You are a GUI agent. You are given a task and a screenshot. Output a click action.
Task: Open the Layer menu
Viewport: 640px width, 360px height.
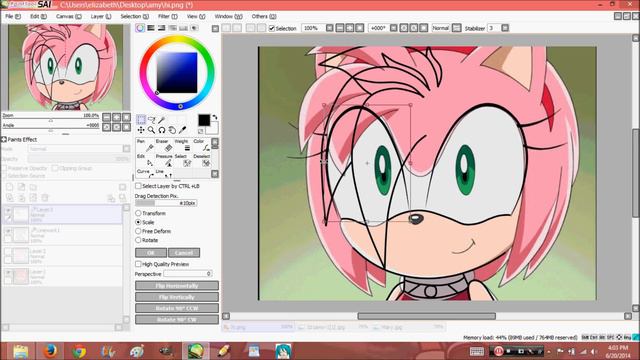pos(100,16)
